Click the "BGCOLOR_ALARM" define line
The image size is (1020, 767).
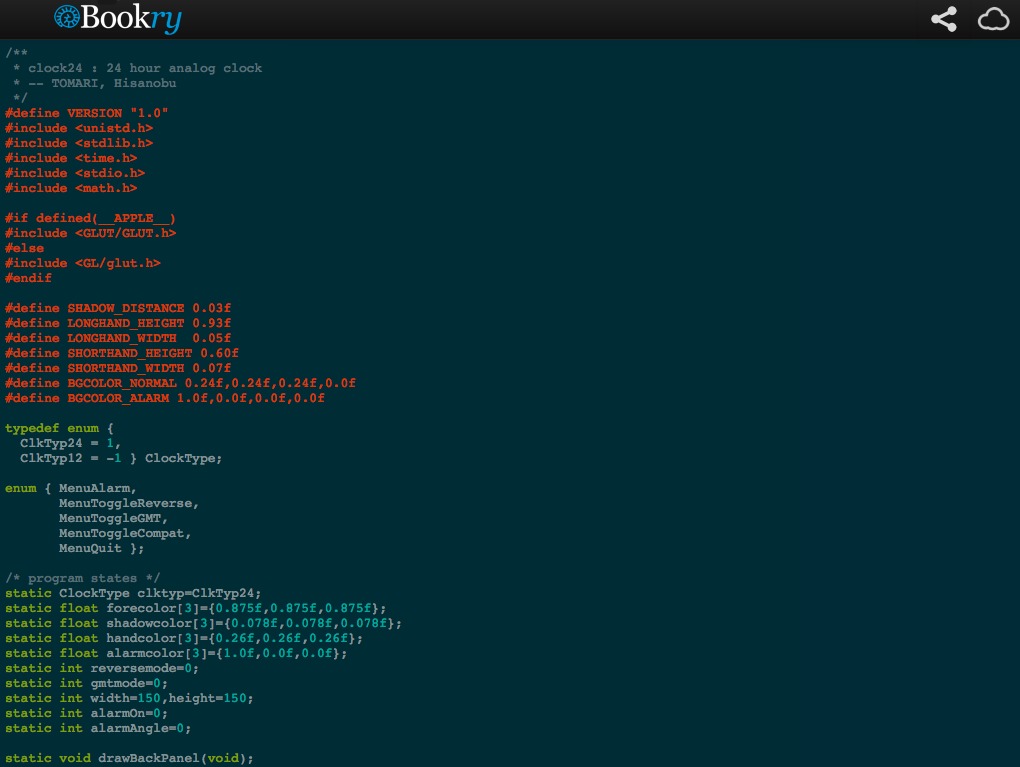tap(165, 398)
